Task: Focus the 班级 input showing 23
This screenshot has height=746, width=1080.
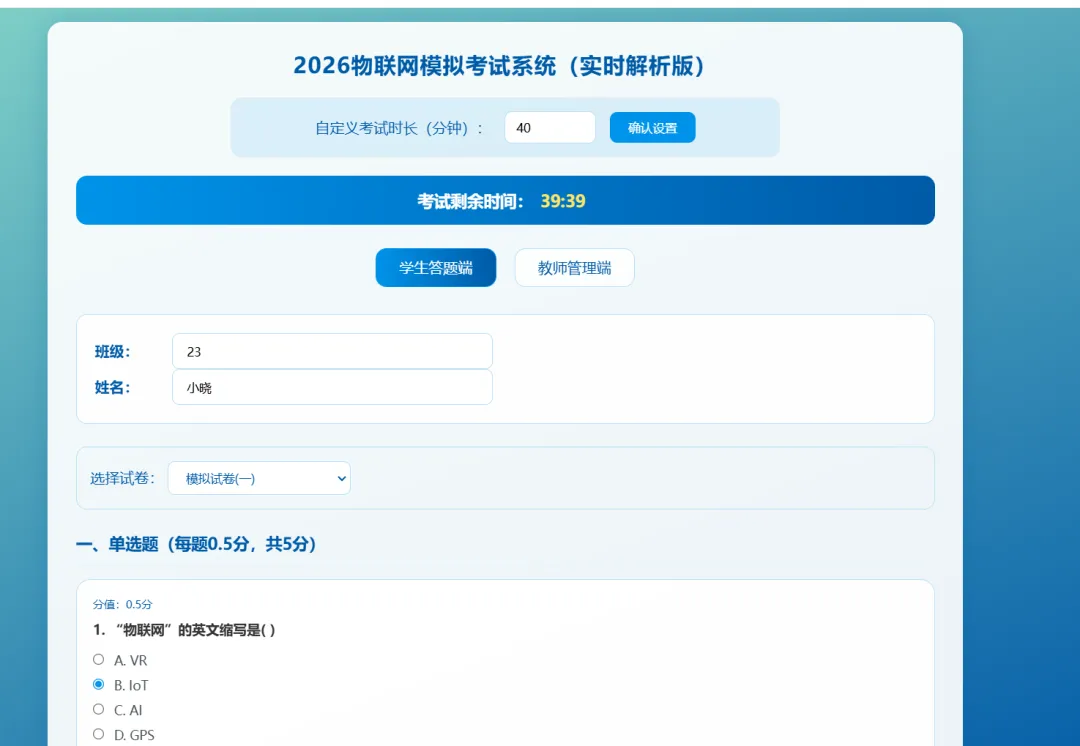Action: click(332, 351)
